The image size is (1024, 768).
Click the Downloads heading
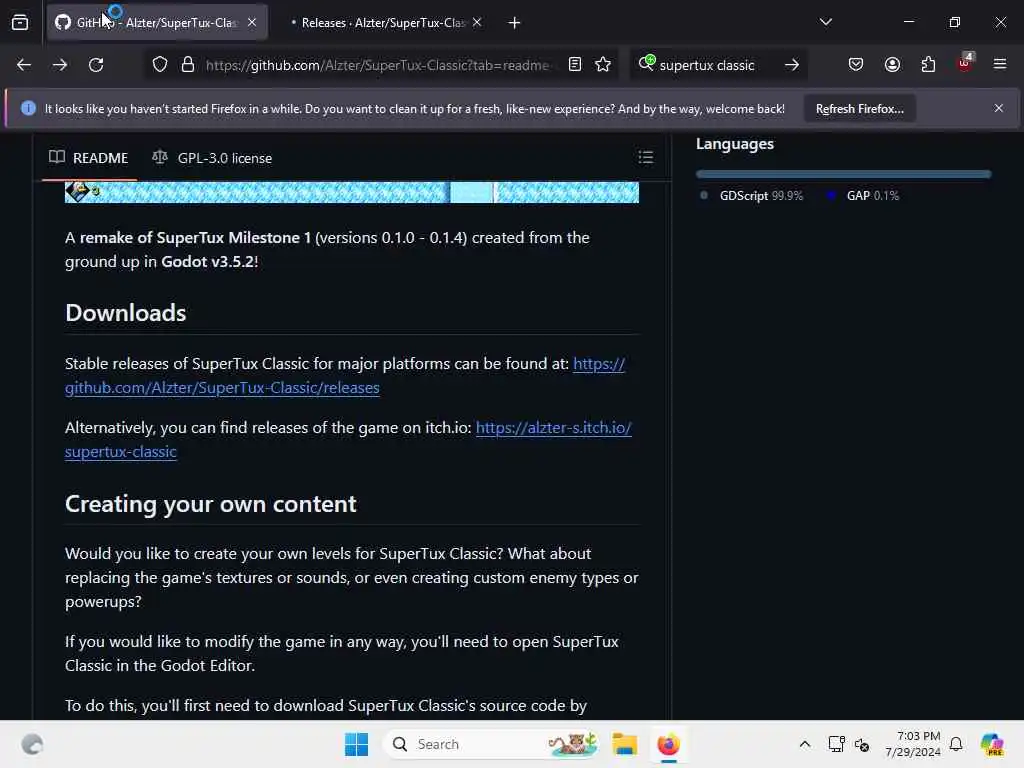[125, 313]
